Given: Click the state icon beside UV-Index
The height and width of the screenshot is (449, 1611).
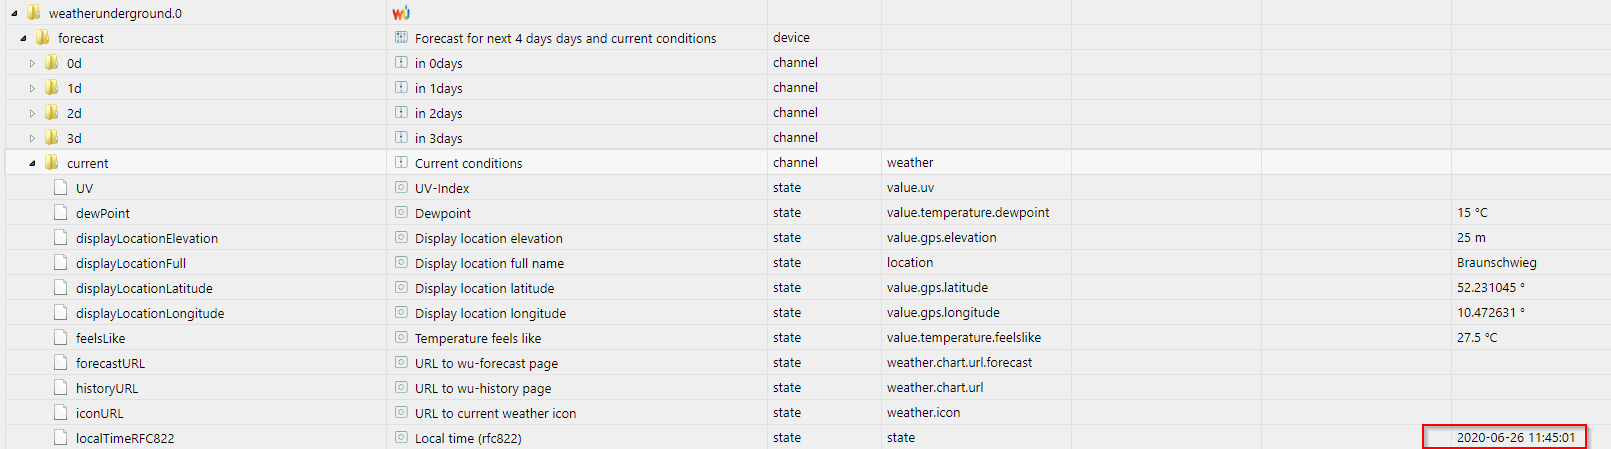Looking at the screenshot, I should point(401,188).
